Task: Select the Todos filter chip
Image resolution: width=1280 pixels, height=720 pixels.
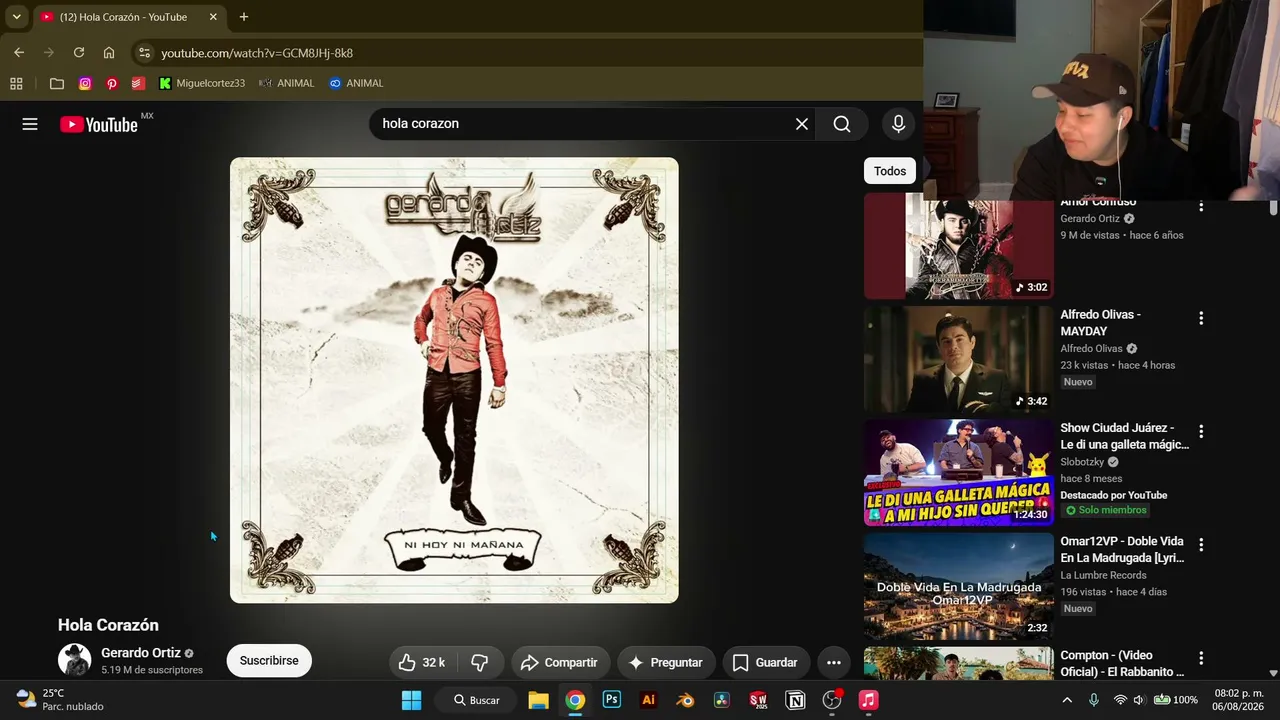Action: (x=890, y=171)
